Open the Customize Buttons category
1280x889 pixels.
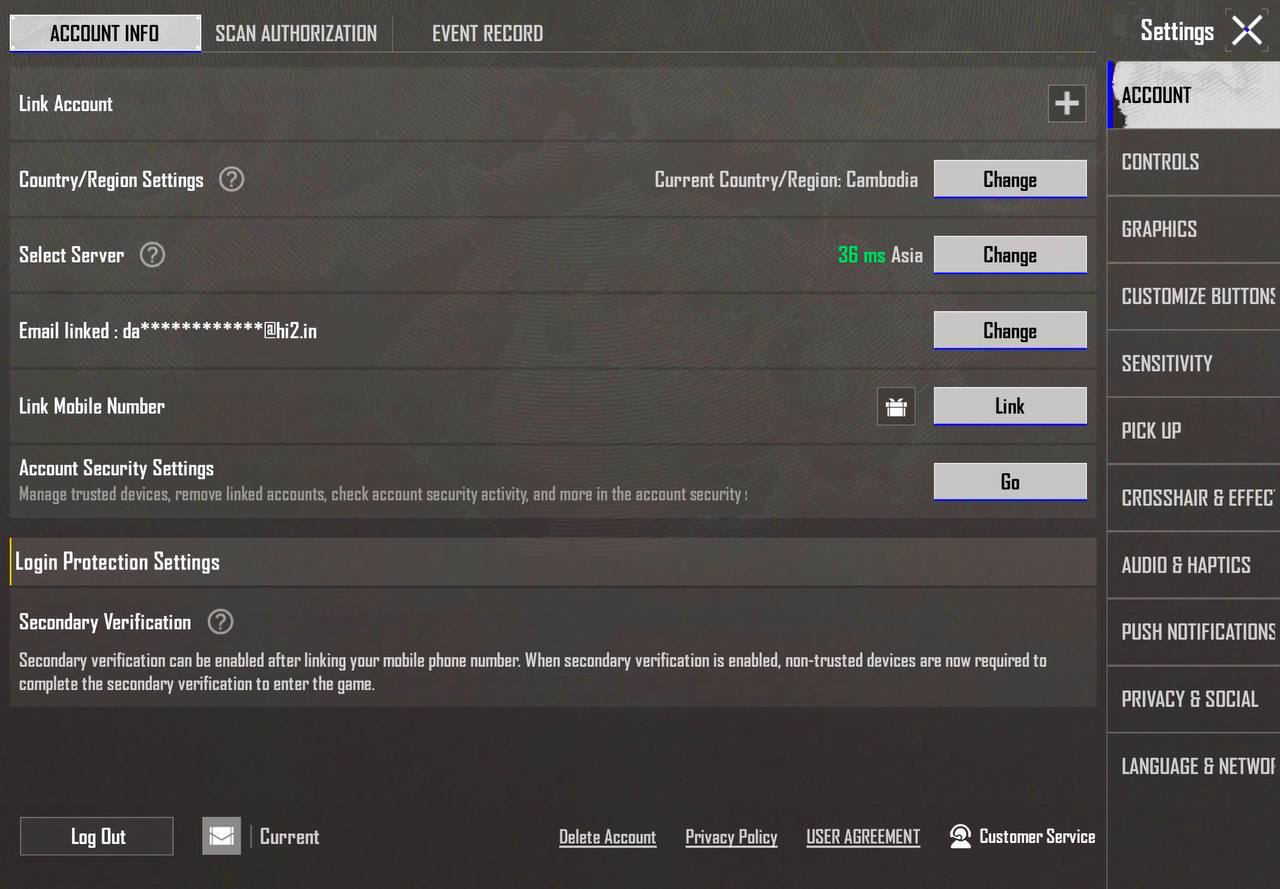tap(1194, 296)
